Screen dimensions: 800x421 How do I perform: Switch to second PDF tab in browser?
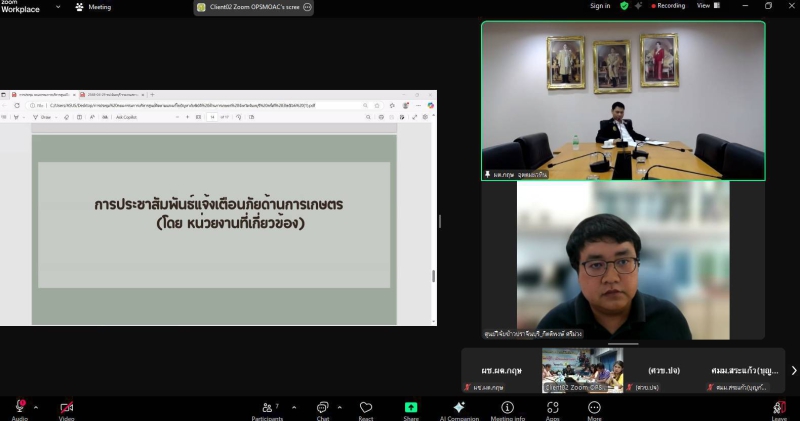[x=112, y=94]
